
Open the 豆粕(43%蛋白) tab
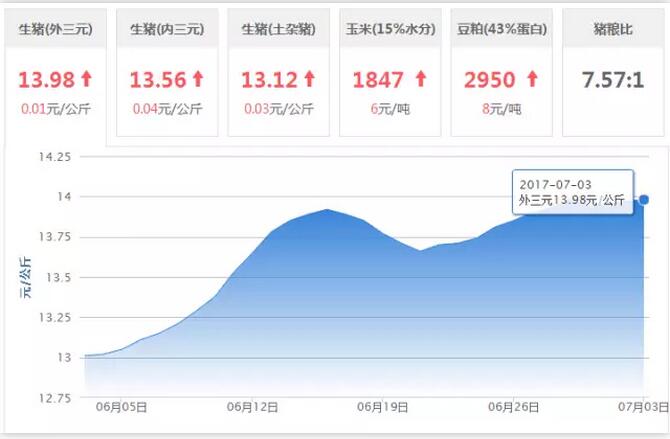500,29
